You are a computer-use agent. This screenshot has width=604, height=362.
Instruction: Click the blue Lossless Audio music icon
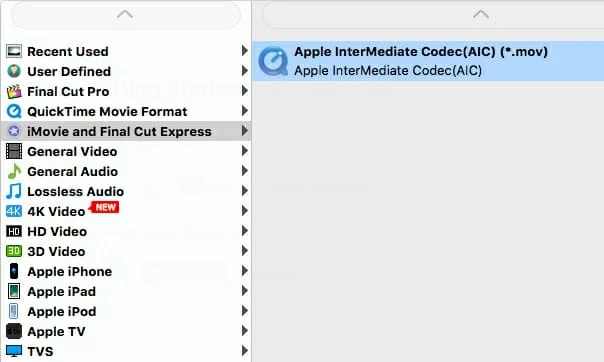point(14,191)
